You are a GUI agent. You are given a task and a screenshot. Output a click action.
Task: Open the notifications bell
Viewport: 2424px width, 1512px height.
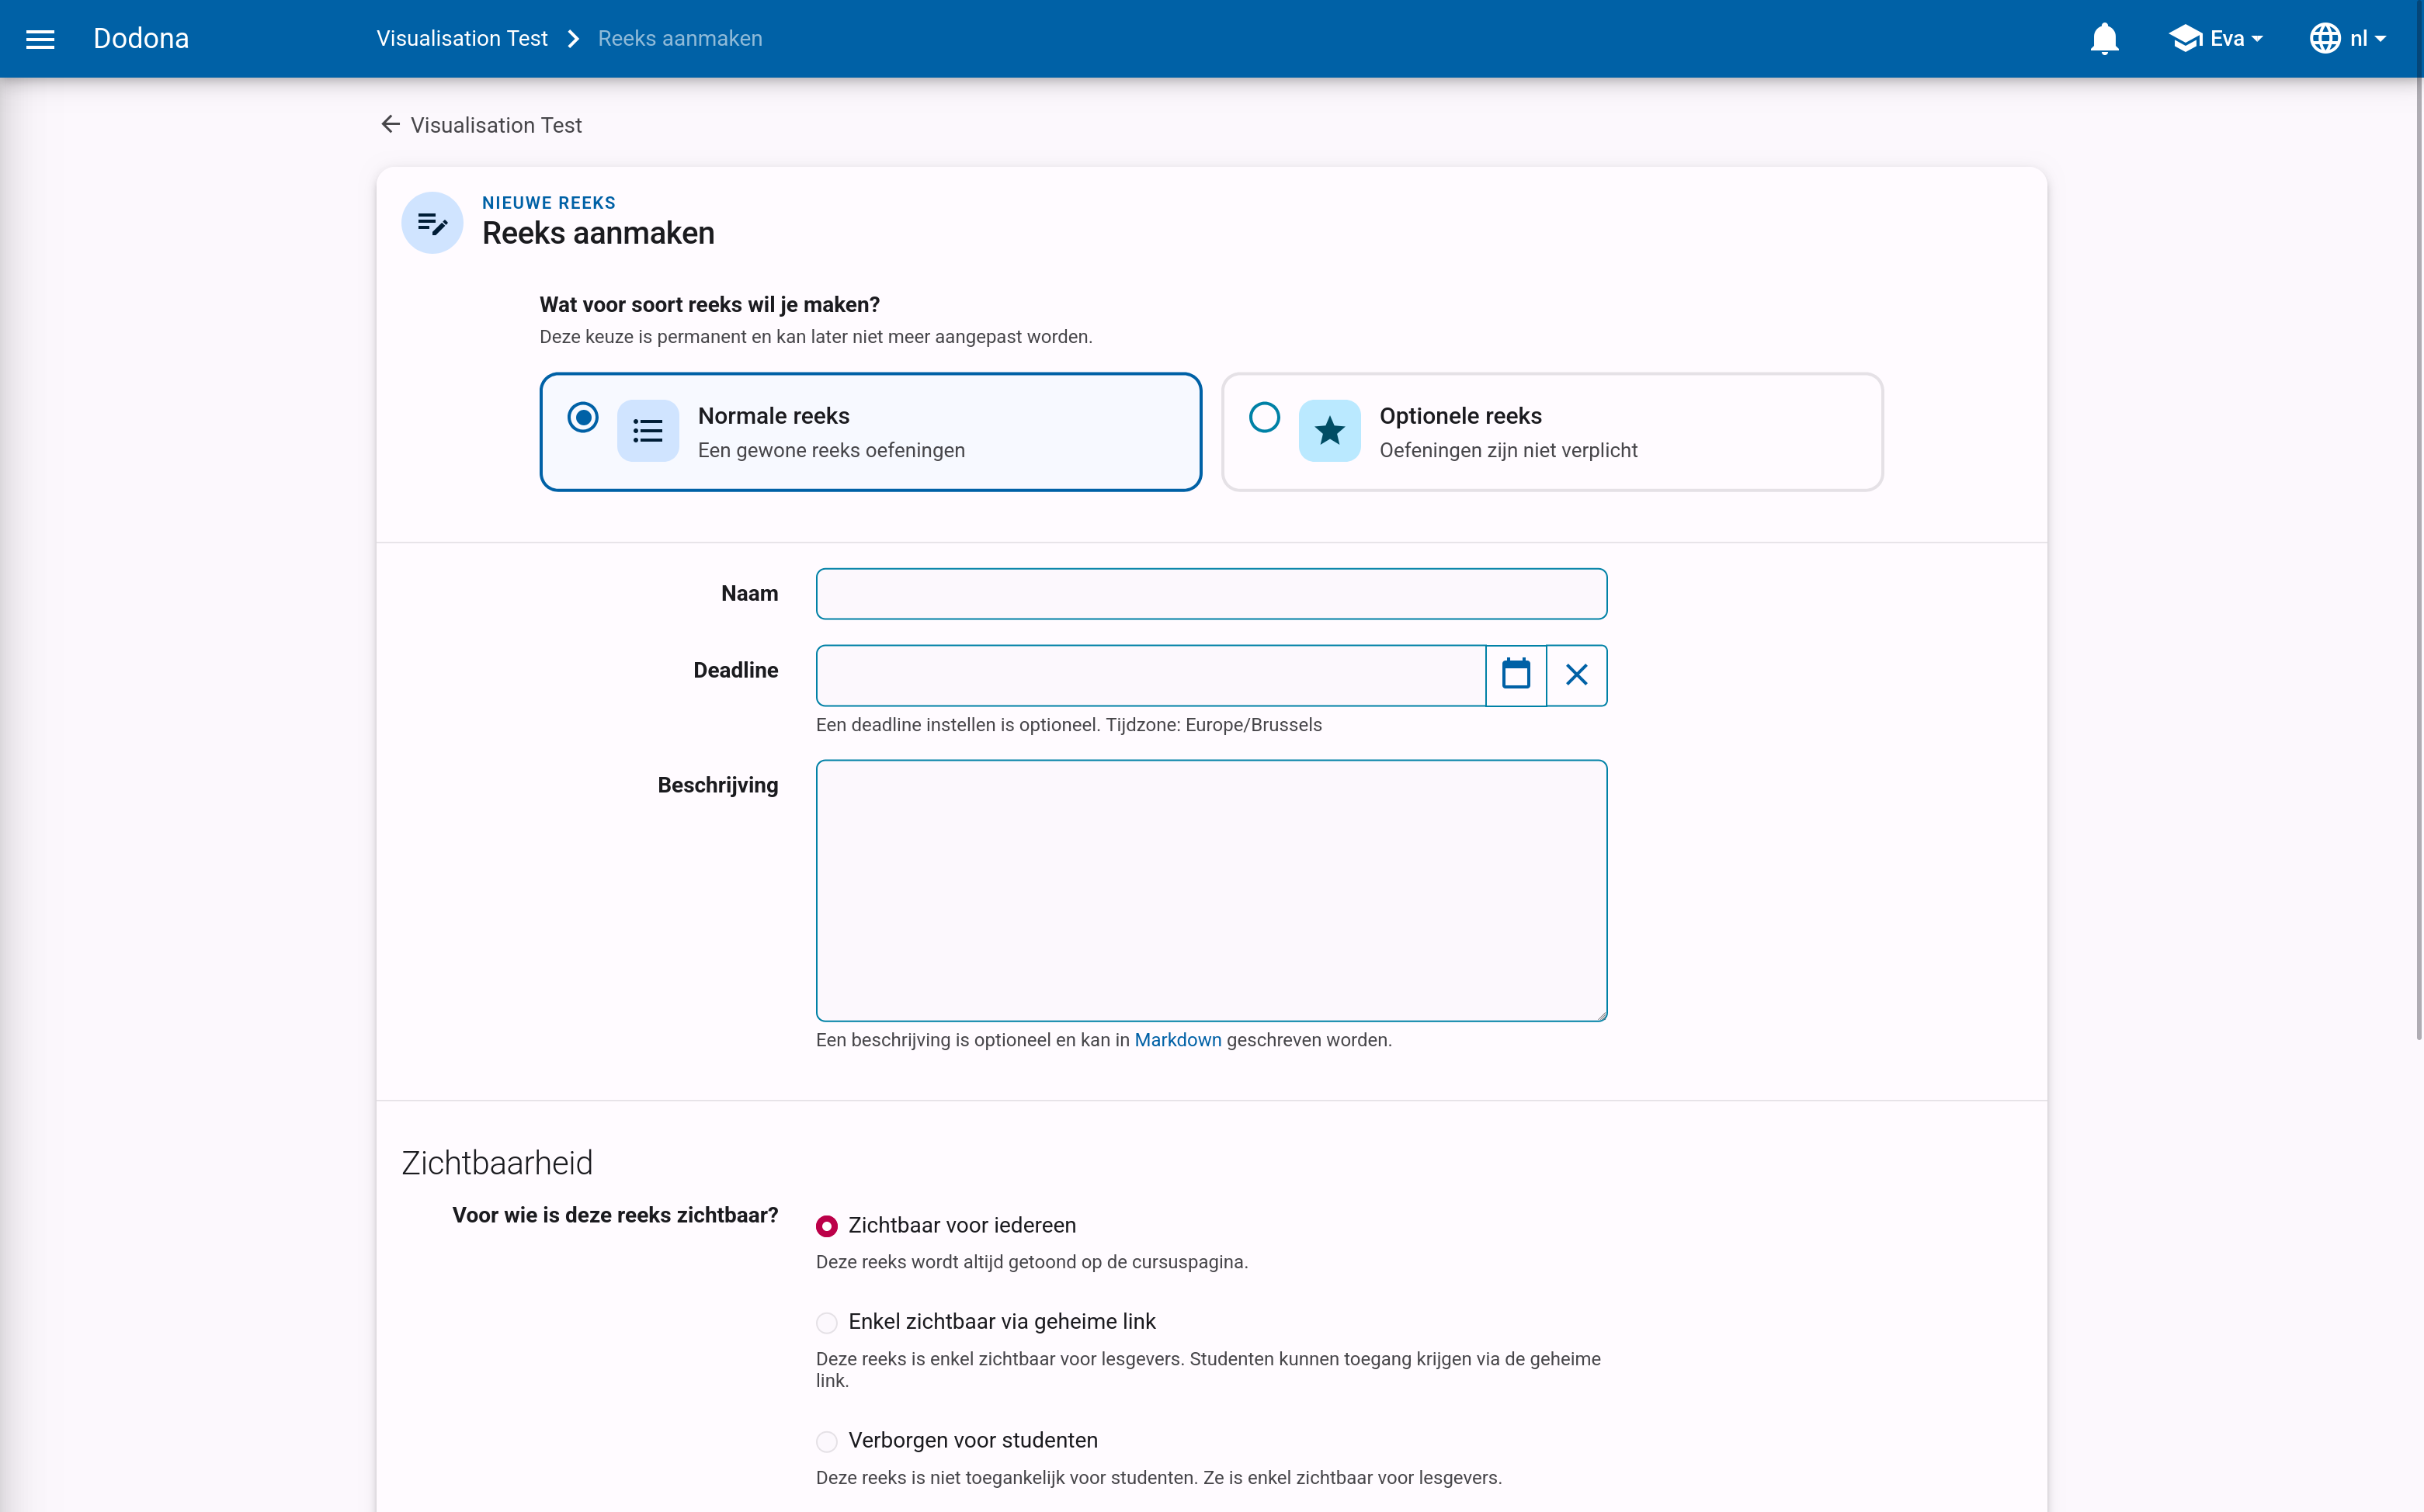[2104, 39]
